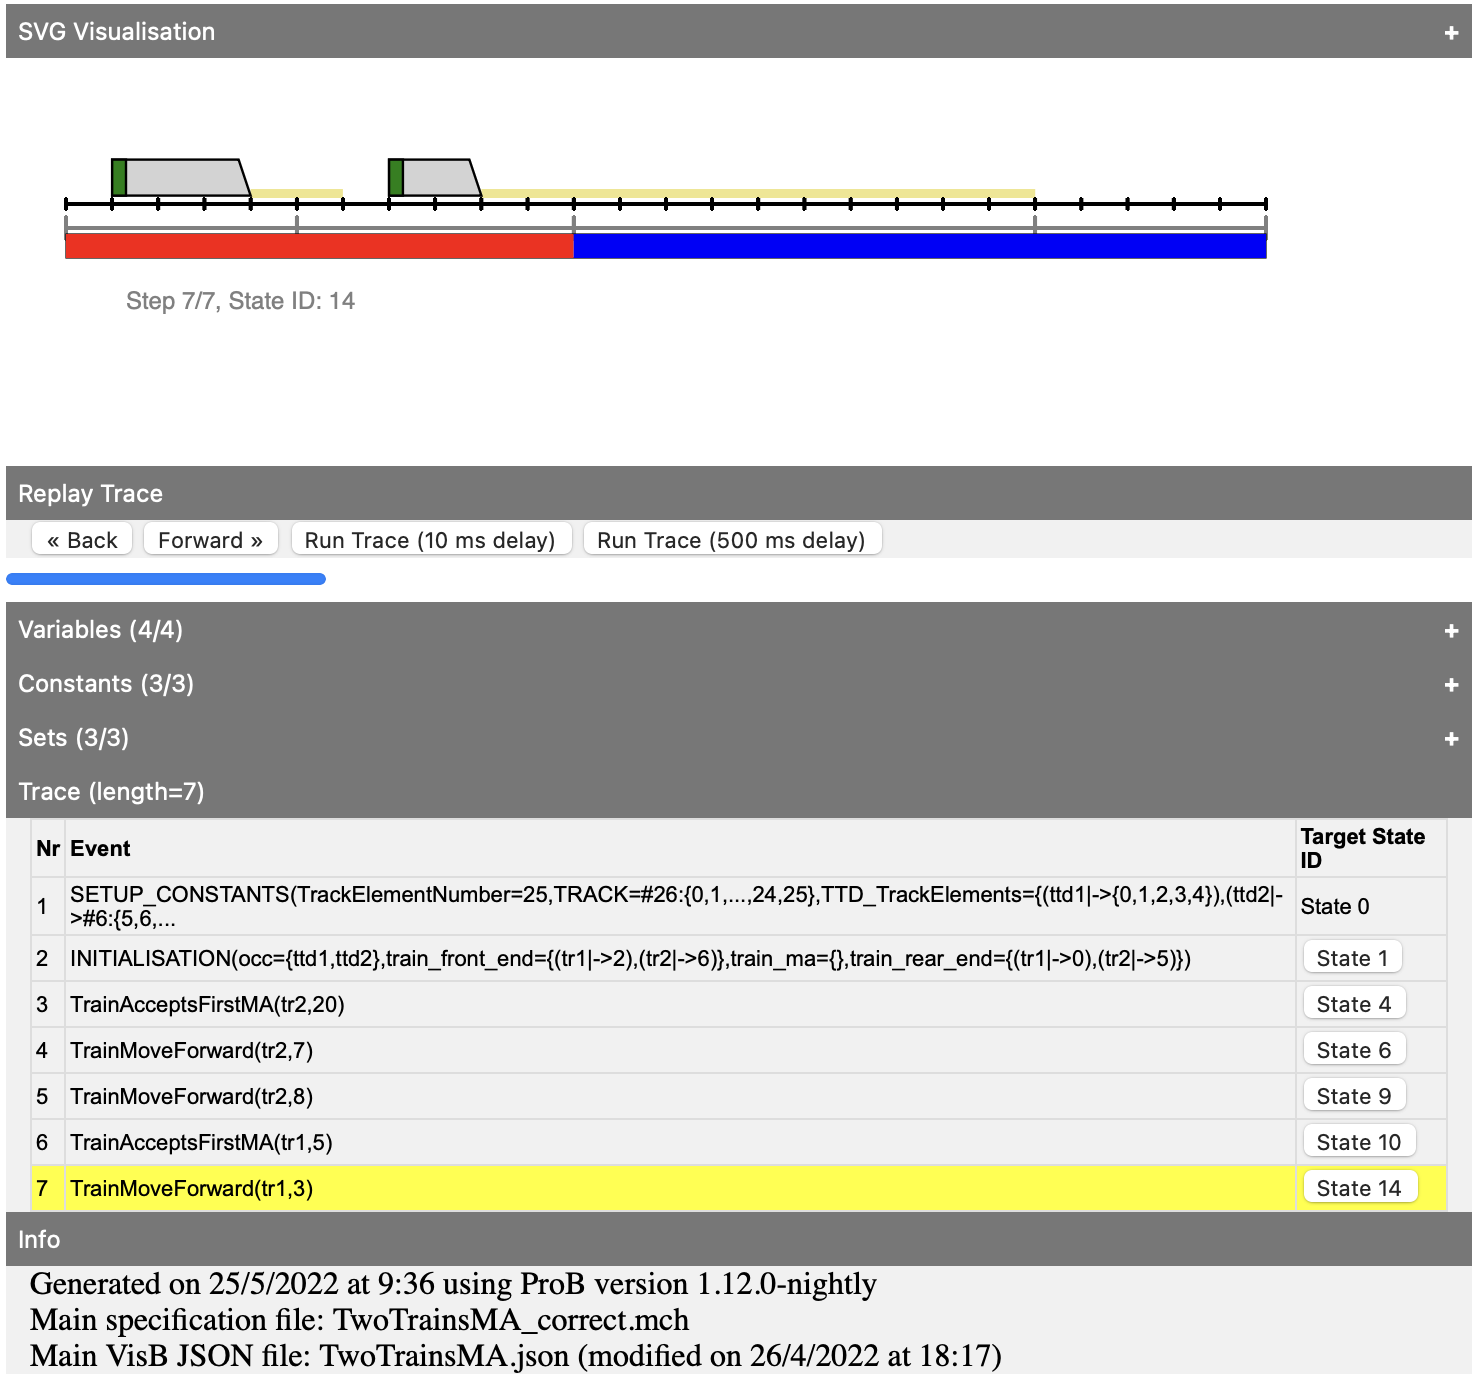This screenshot has width=1476, height=1390.
Task: Run Trace with 10 ms delay
Action: pos(430,540)
